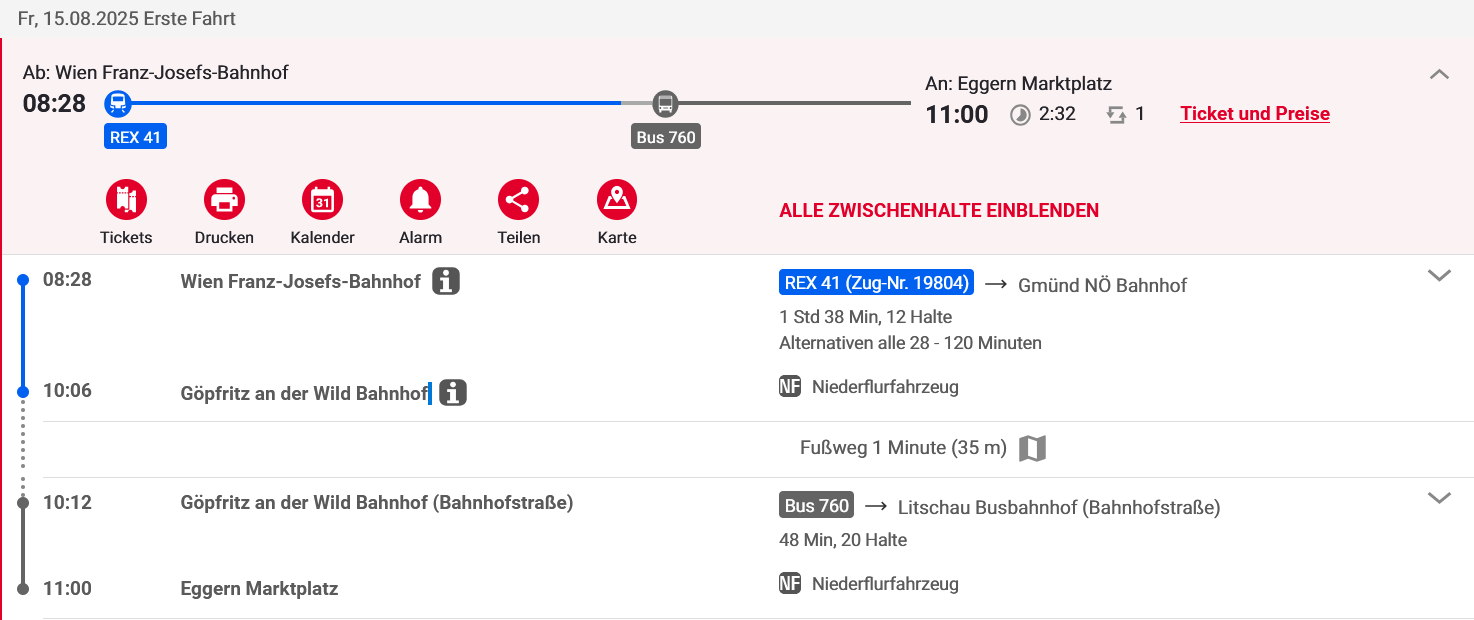Screen dimensions: 1474x620
Task: Click the bus icon on the journey timeline
Action: click(665, 102)
